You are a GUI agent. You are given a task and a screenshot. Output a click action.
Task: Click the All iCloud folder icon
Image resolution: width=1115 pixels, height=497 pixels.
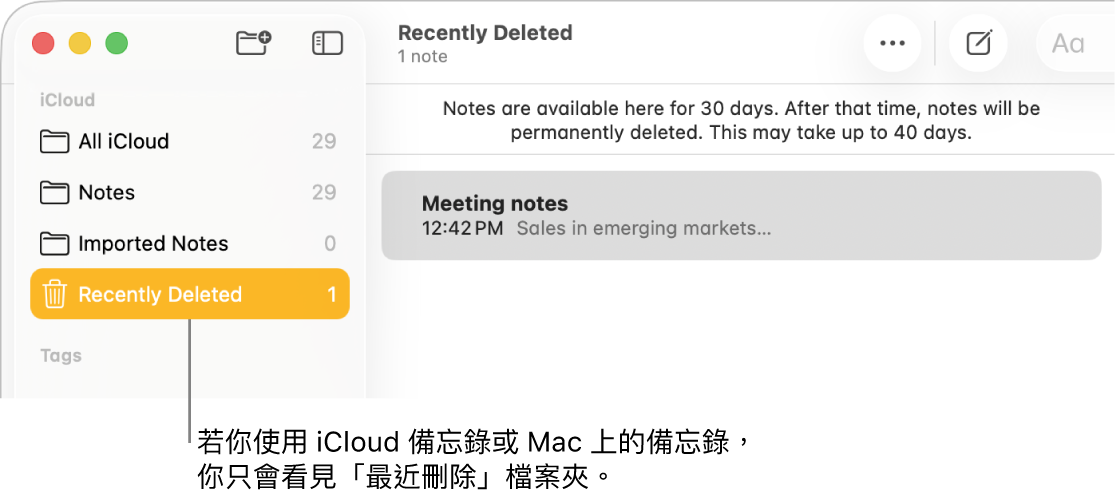(54, 141)
